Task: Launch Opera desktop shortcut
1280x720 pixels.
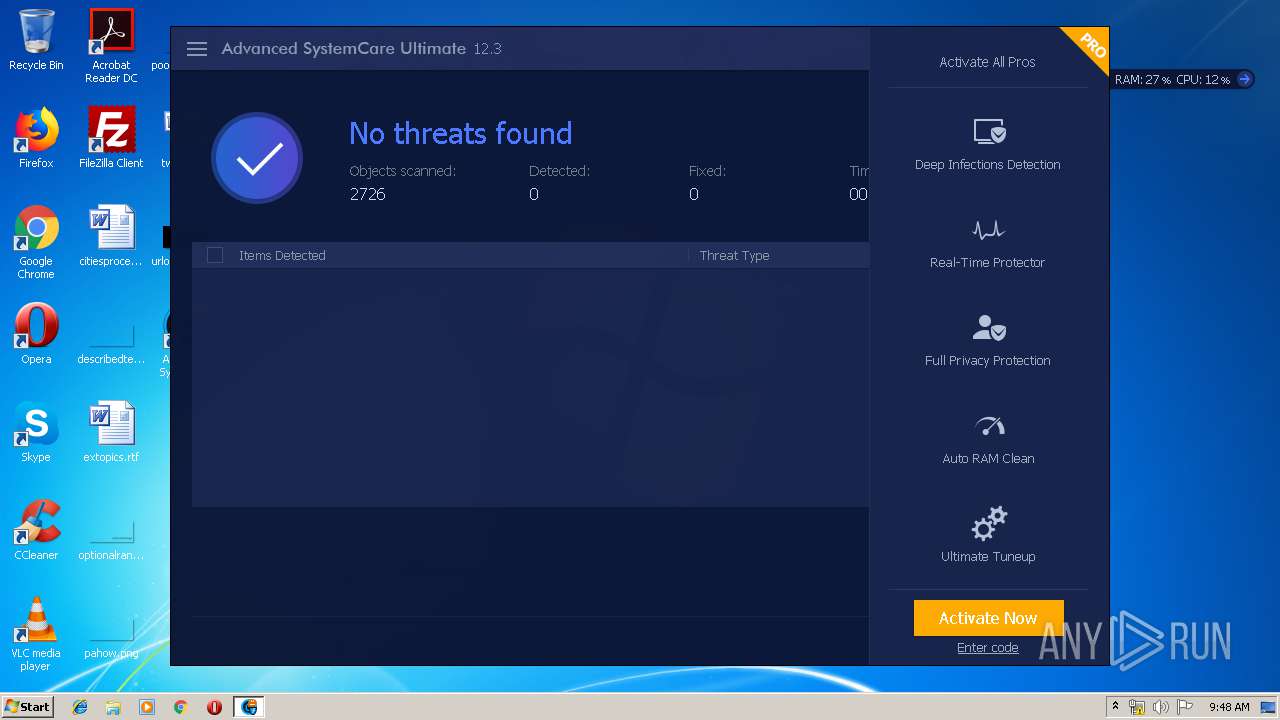Action: pyautogui.click(x=36, y=334)
